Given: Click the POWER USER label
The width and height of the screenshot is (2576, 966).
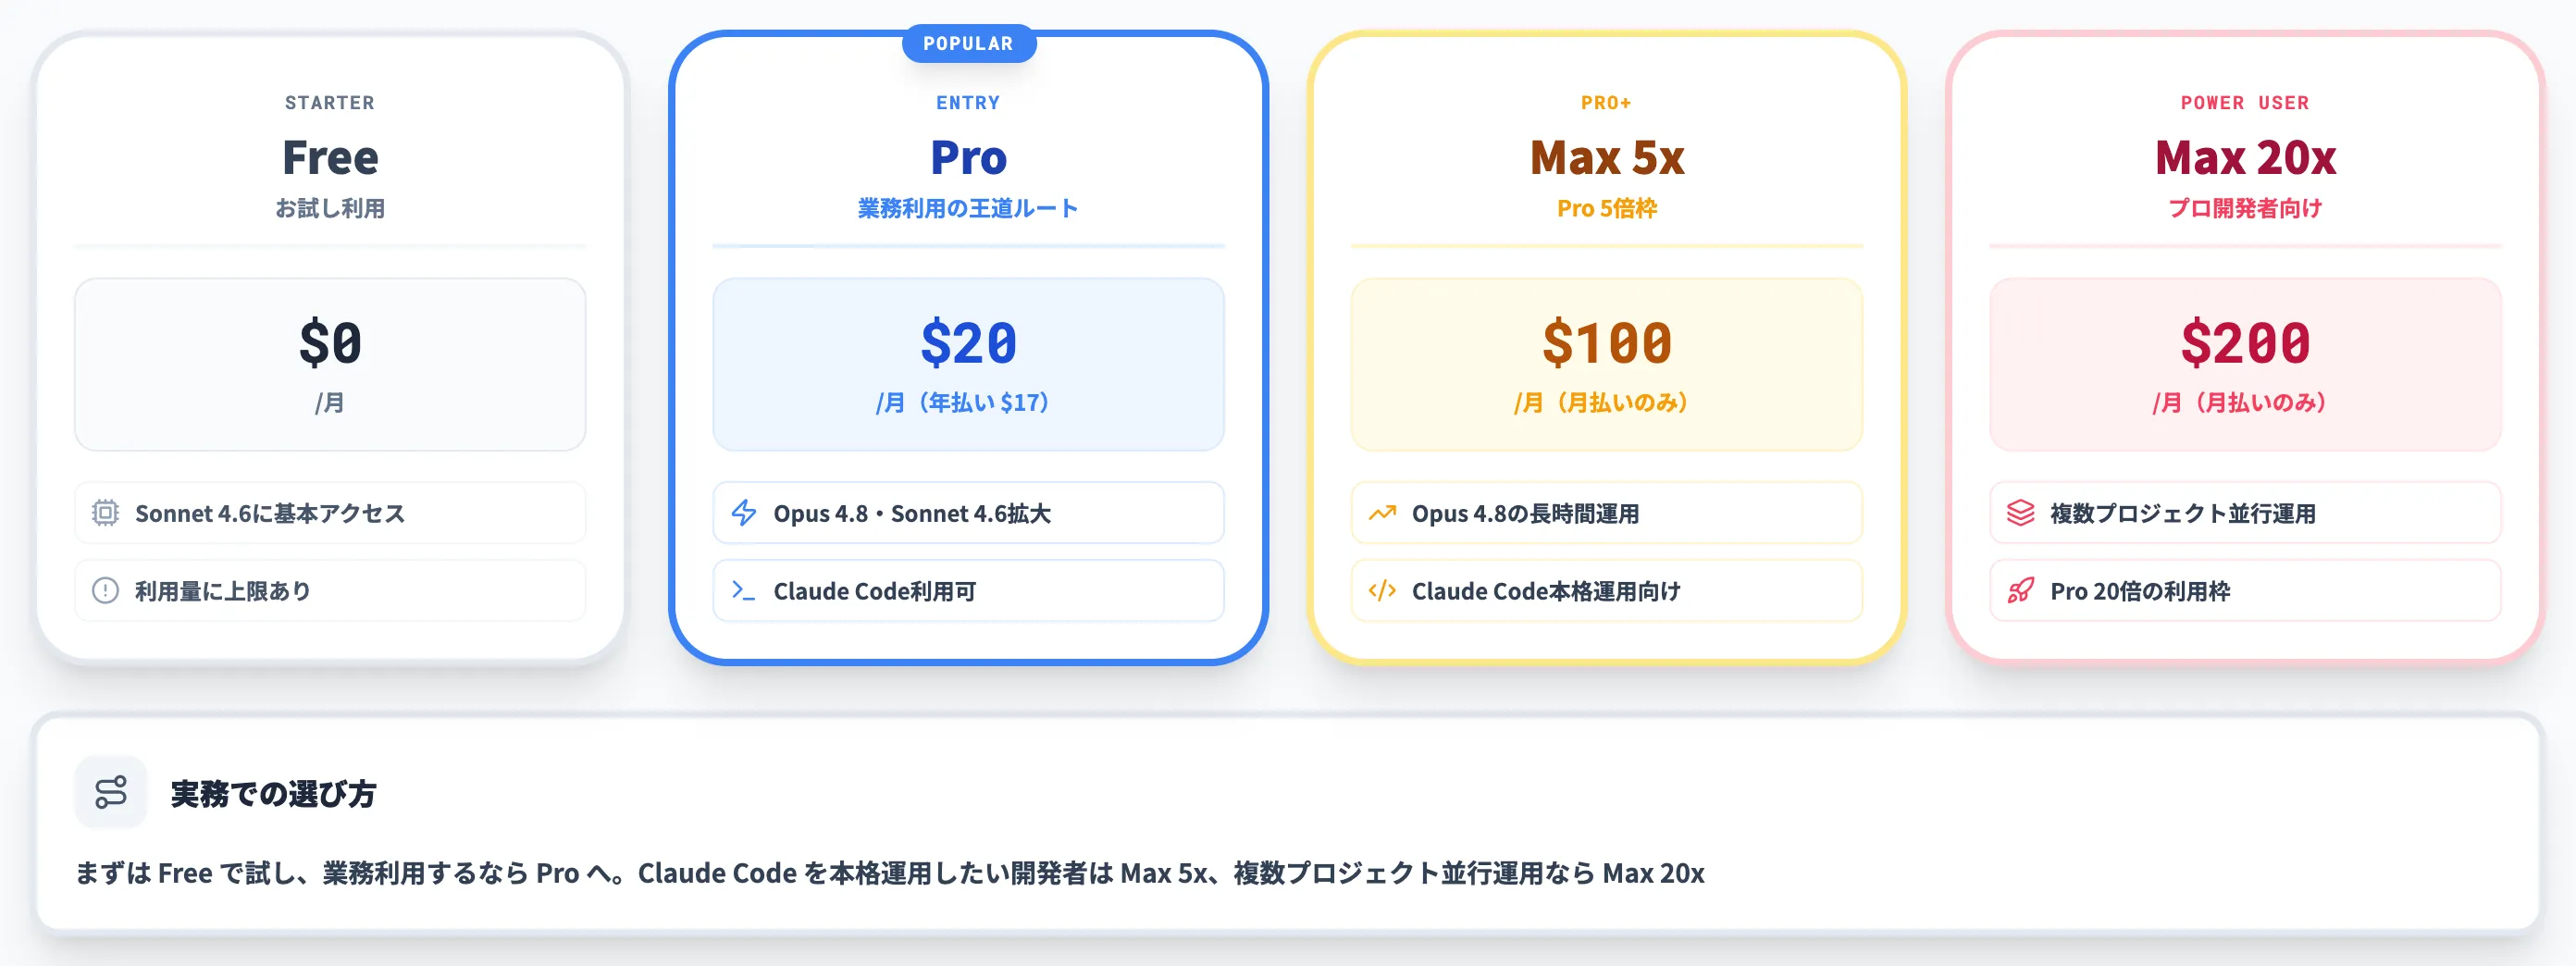Looking at the screenshot, I should (x=2245, y=103).
